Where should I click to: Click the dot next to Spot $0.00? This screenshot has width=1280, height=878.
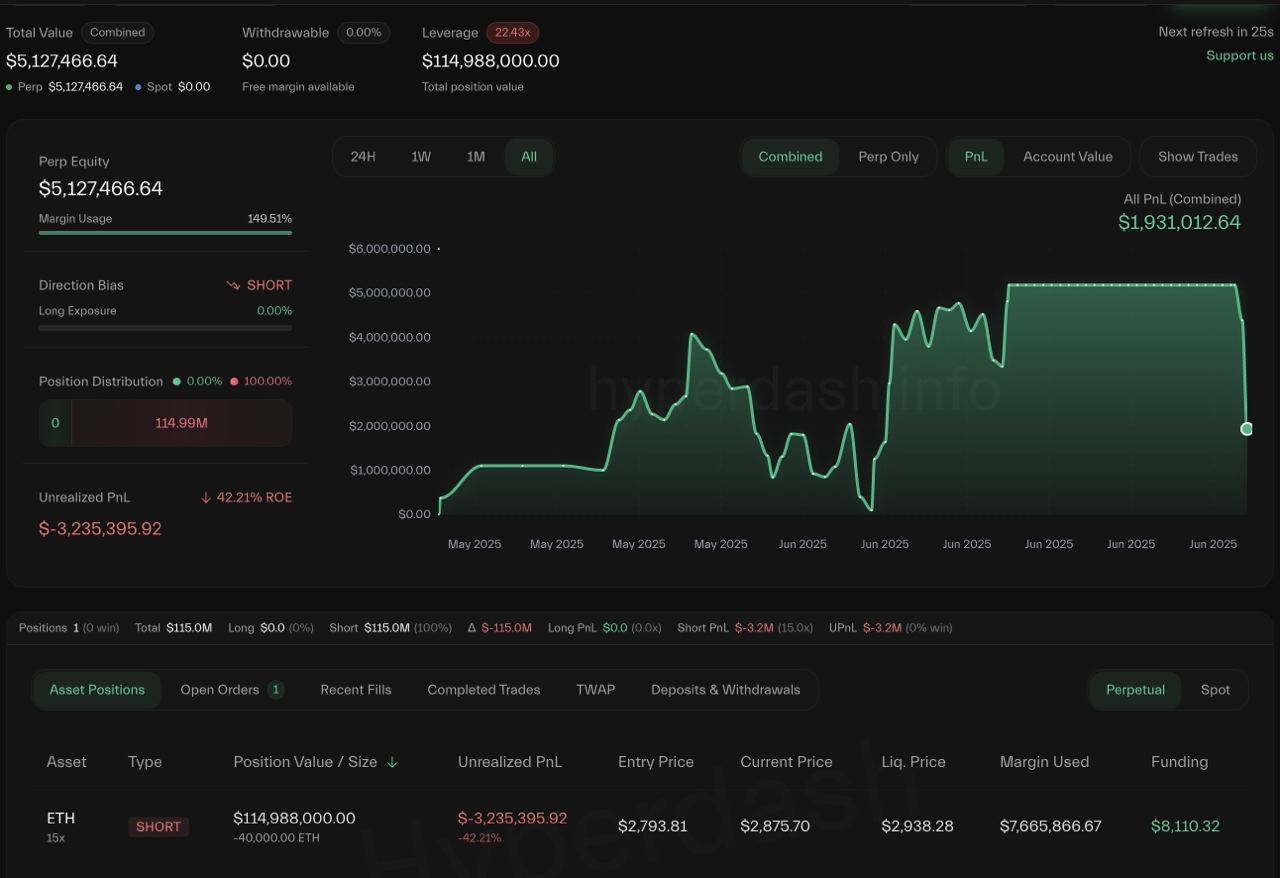tap(138, 87)
